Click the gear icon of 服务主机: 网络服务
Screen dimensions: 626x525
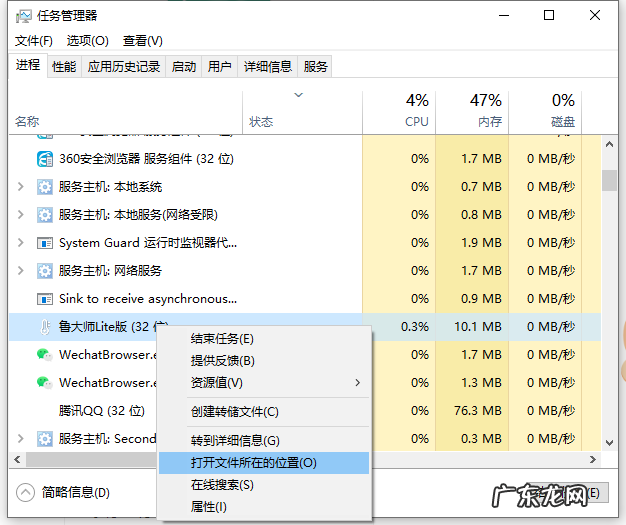pos(45,271)
